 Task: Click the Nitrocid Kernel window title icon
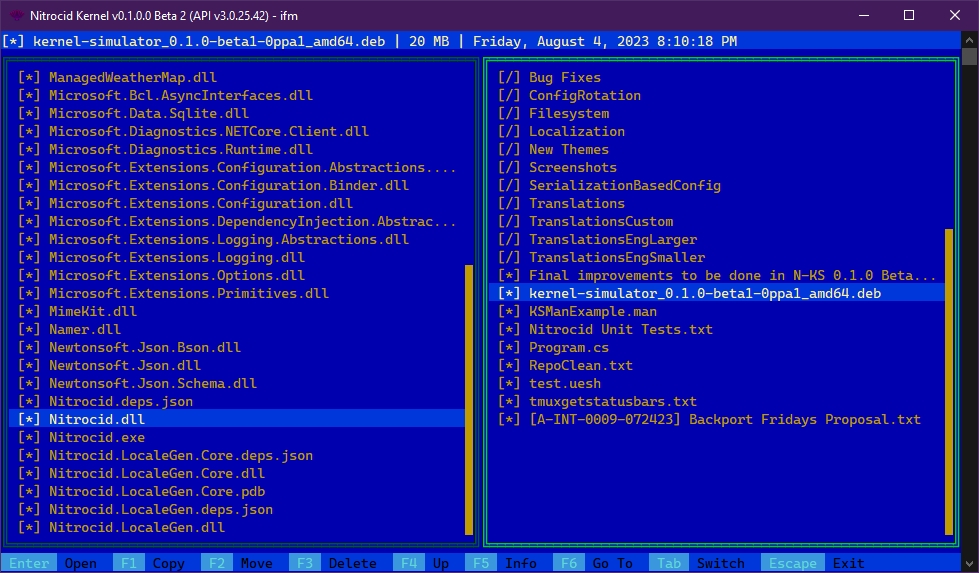[17, 15]
